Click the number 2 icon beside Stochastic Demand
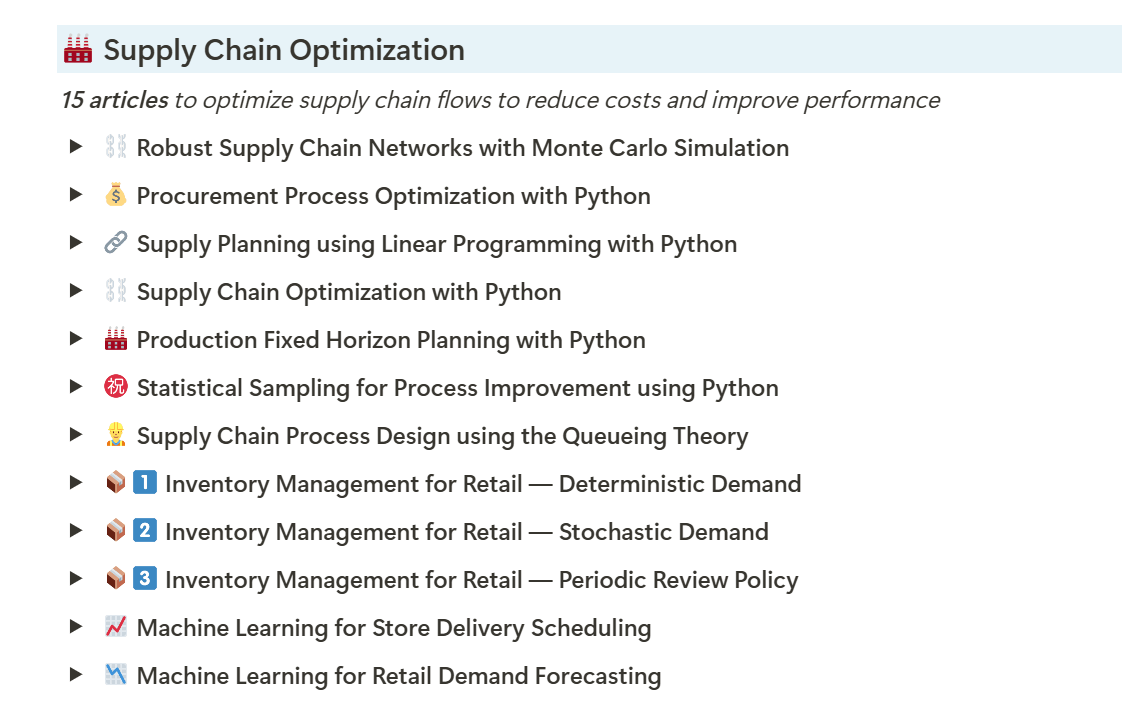Viewport: 1138px width, 706px height. [x=145, y=532]
